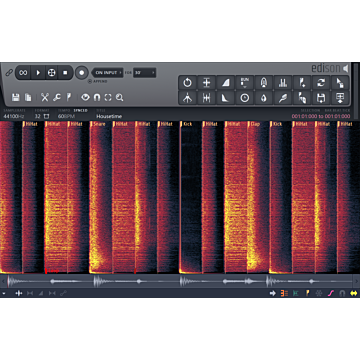Image resolution: width=360 pixels, height=360 pixels.
Task: Click the yellow double-arrow icon at bottom right
Action: click(x=354, y=293)
